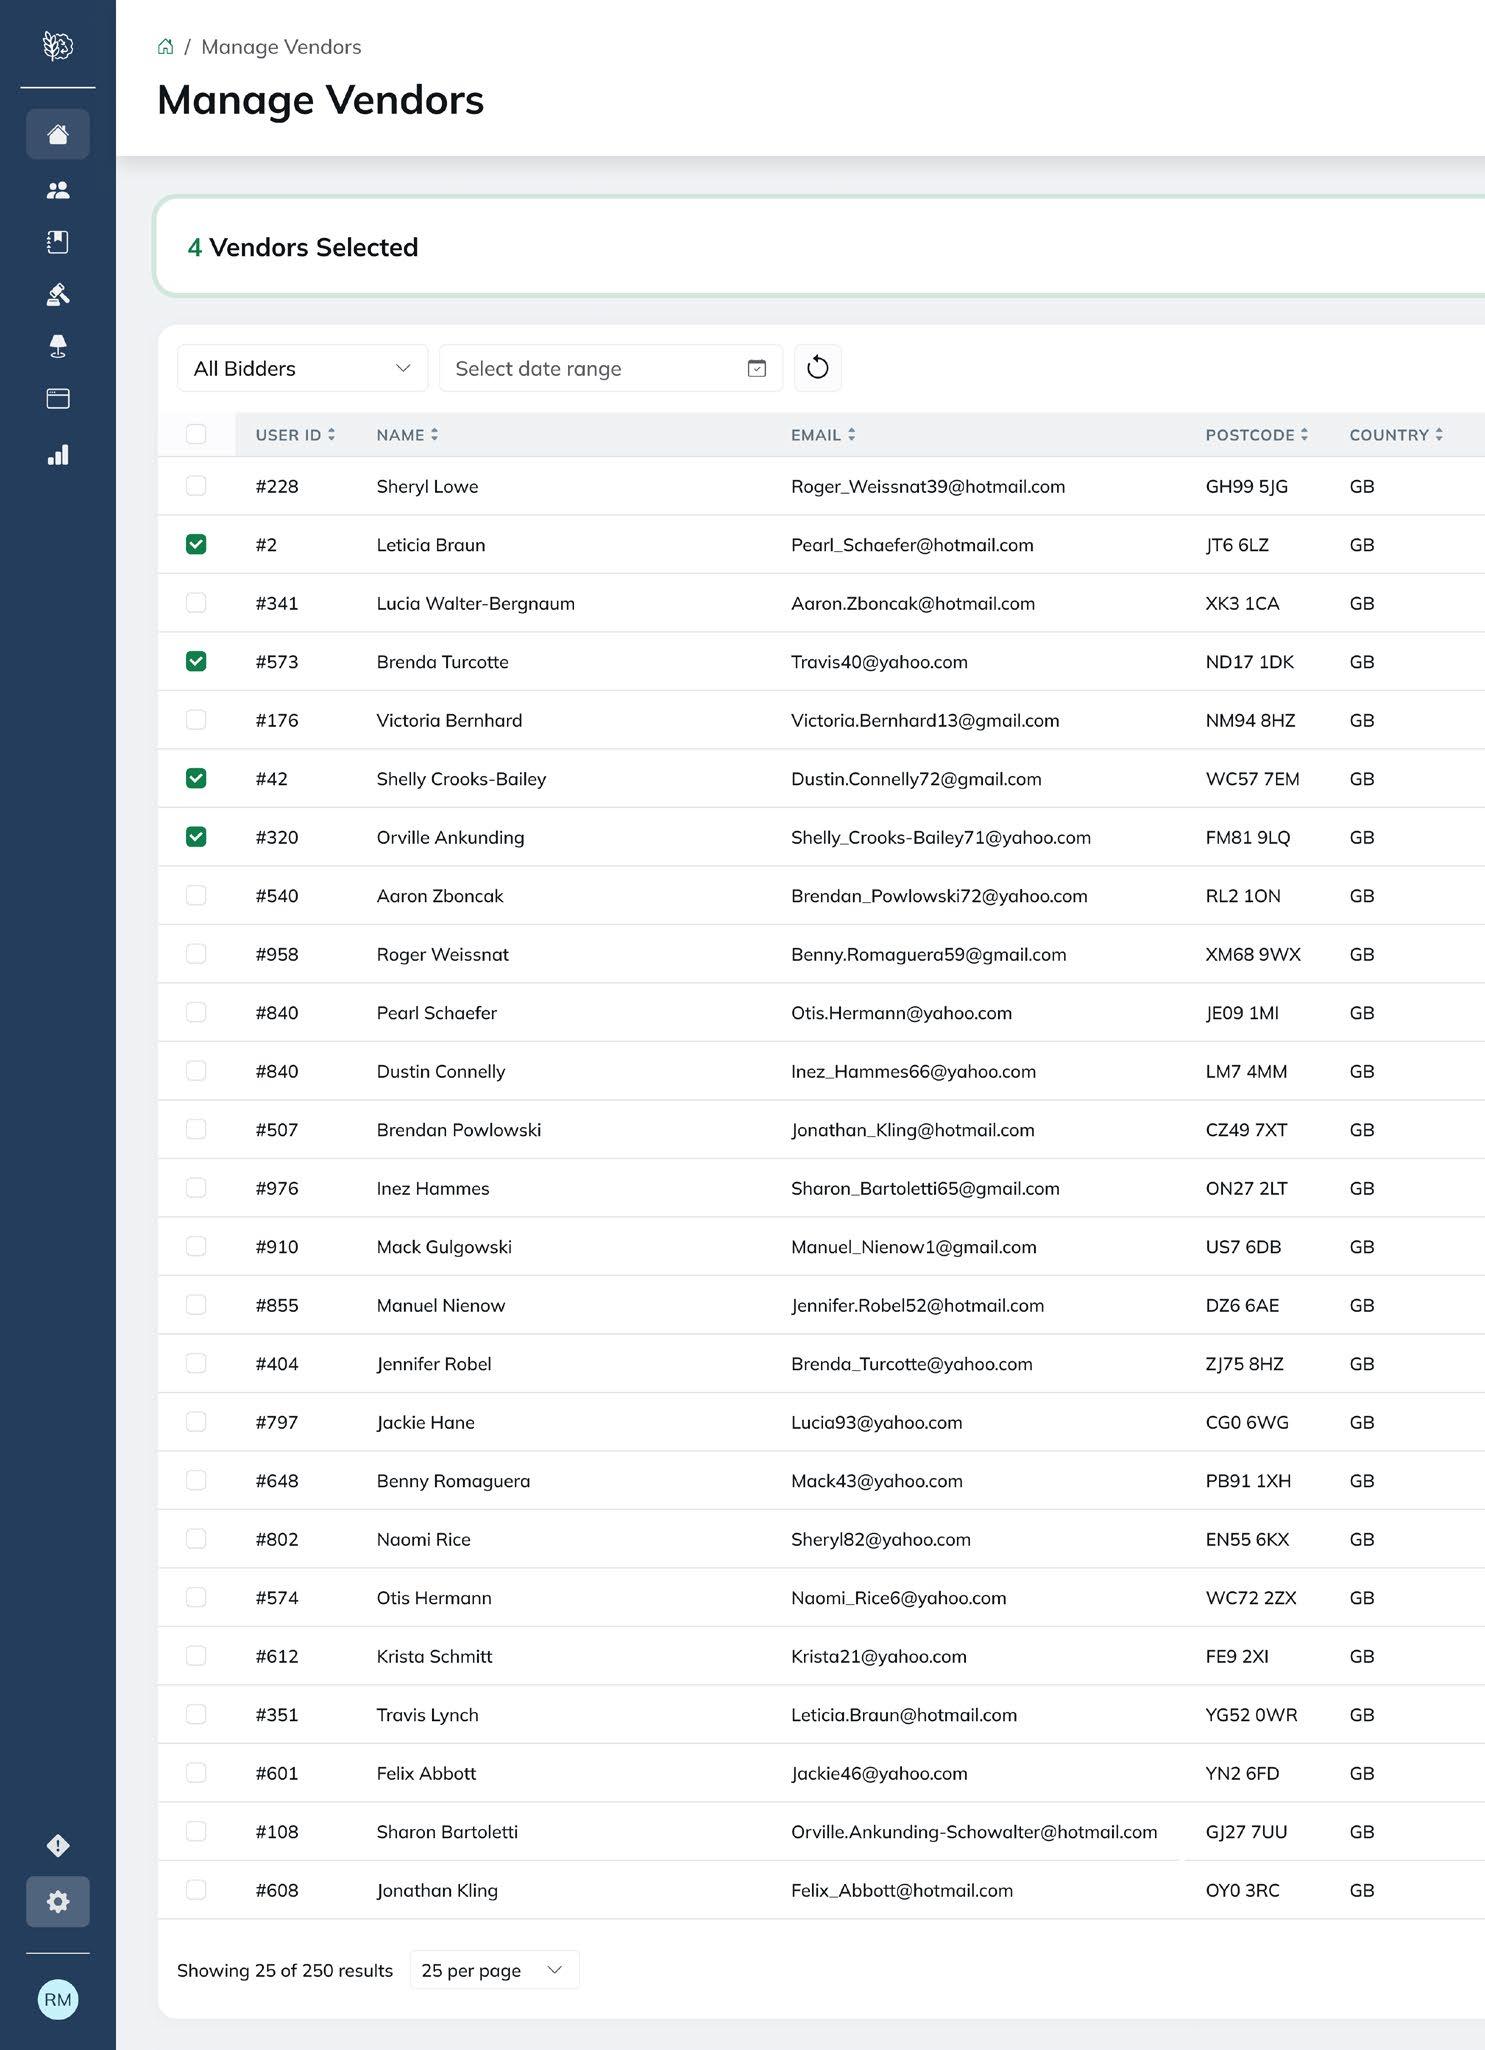Click user ID #958
Screen dimensions: 1485x2050
click(277, 954)
